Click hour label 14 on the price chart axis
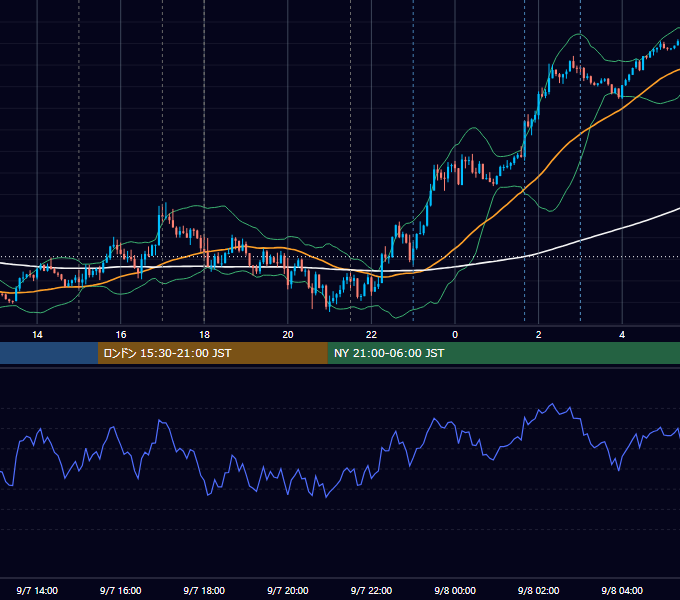 (x=37, y=335)
